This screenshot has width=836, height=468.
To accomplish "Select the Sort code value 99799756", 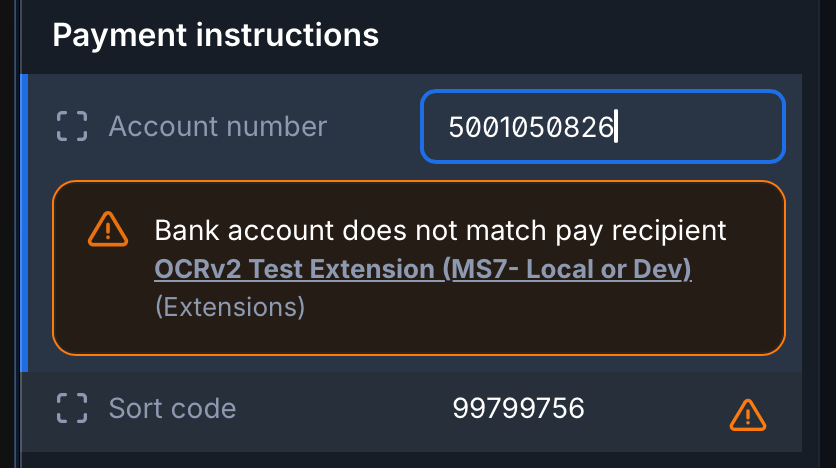I will 518,409.
